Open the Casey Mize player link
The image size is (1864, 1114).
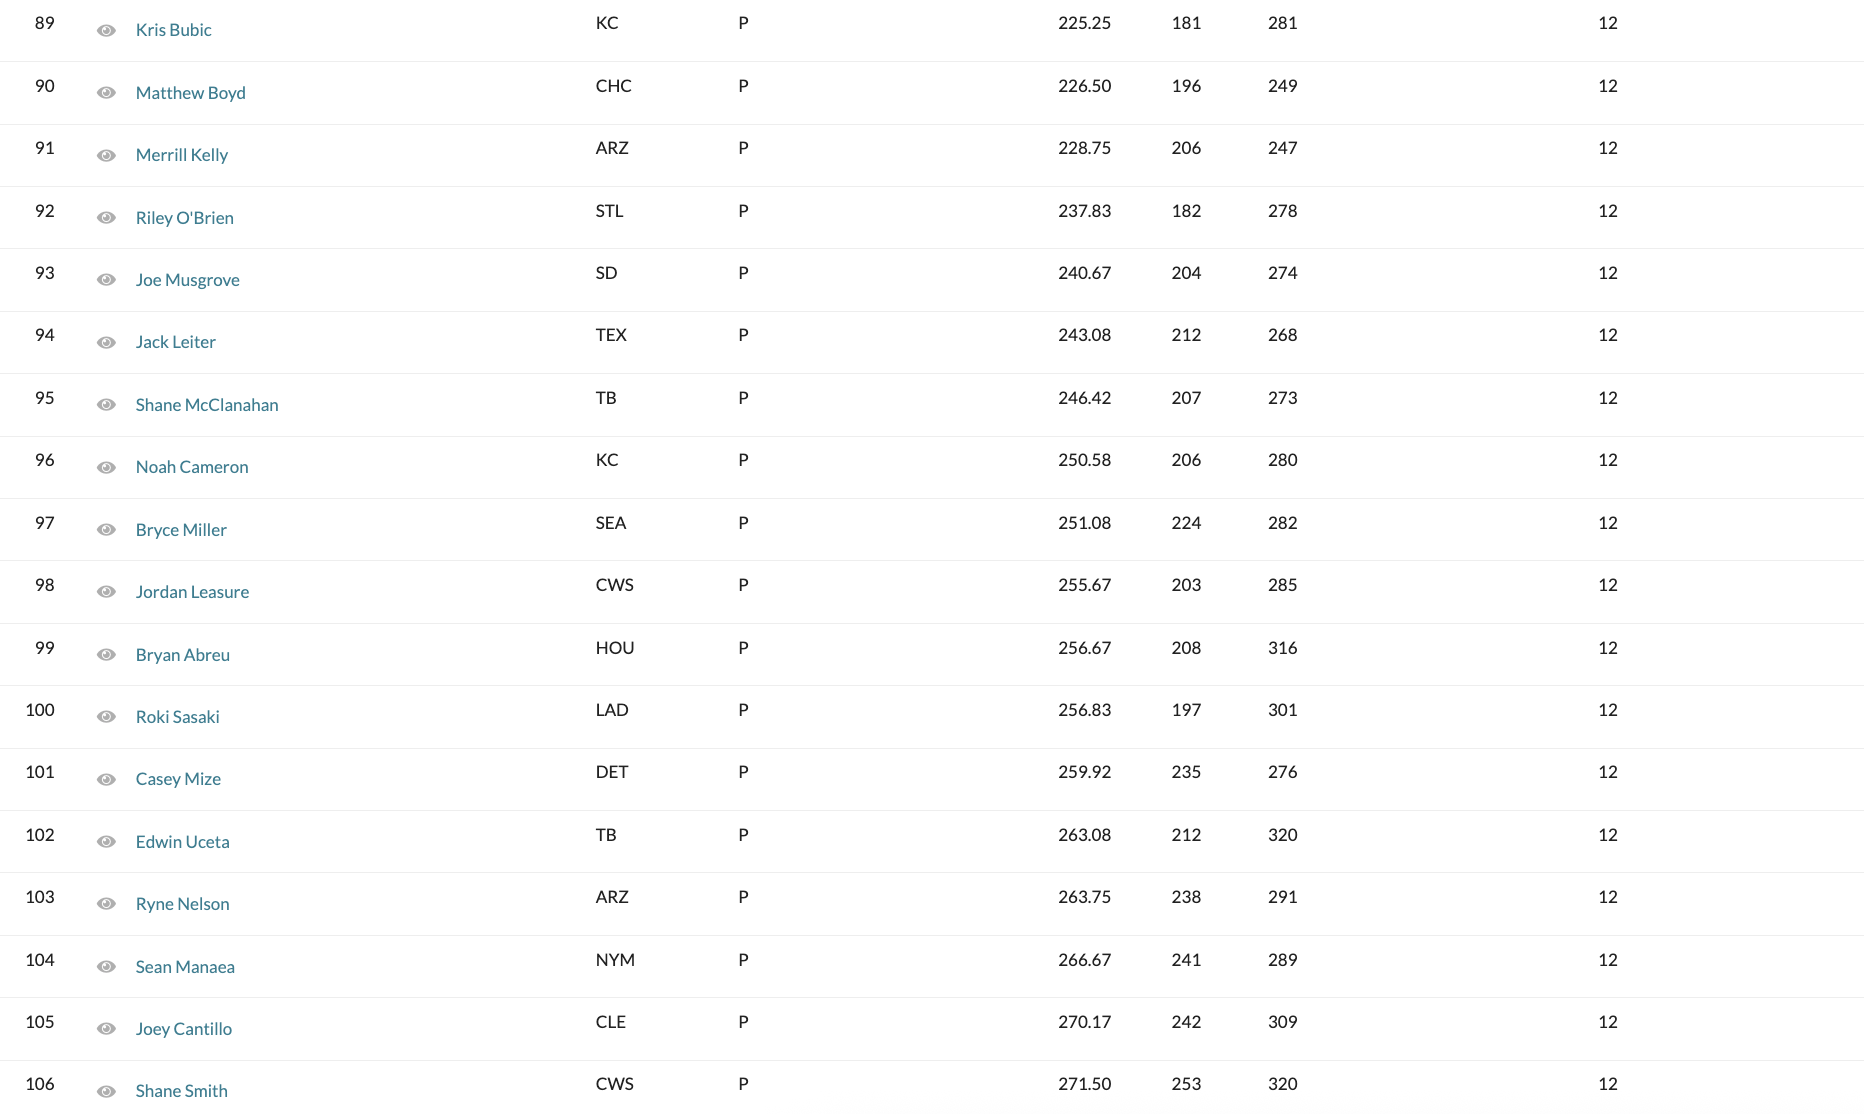click(x=178, y=779)
